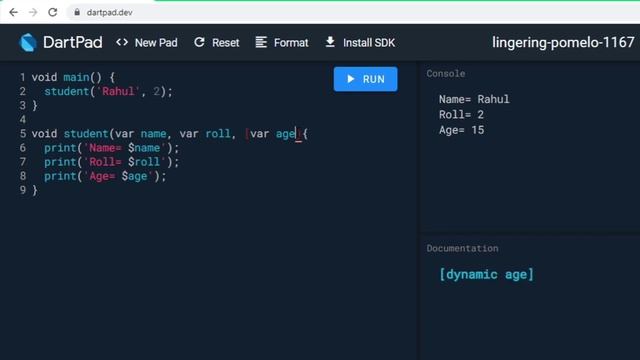Click the student('Rahul', 2); call on line 2
The image size is (640, 360).
click(x=109, y=91)
